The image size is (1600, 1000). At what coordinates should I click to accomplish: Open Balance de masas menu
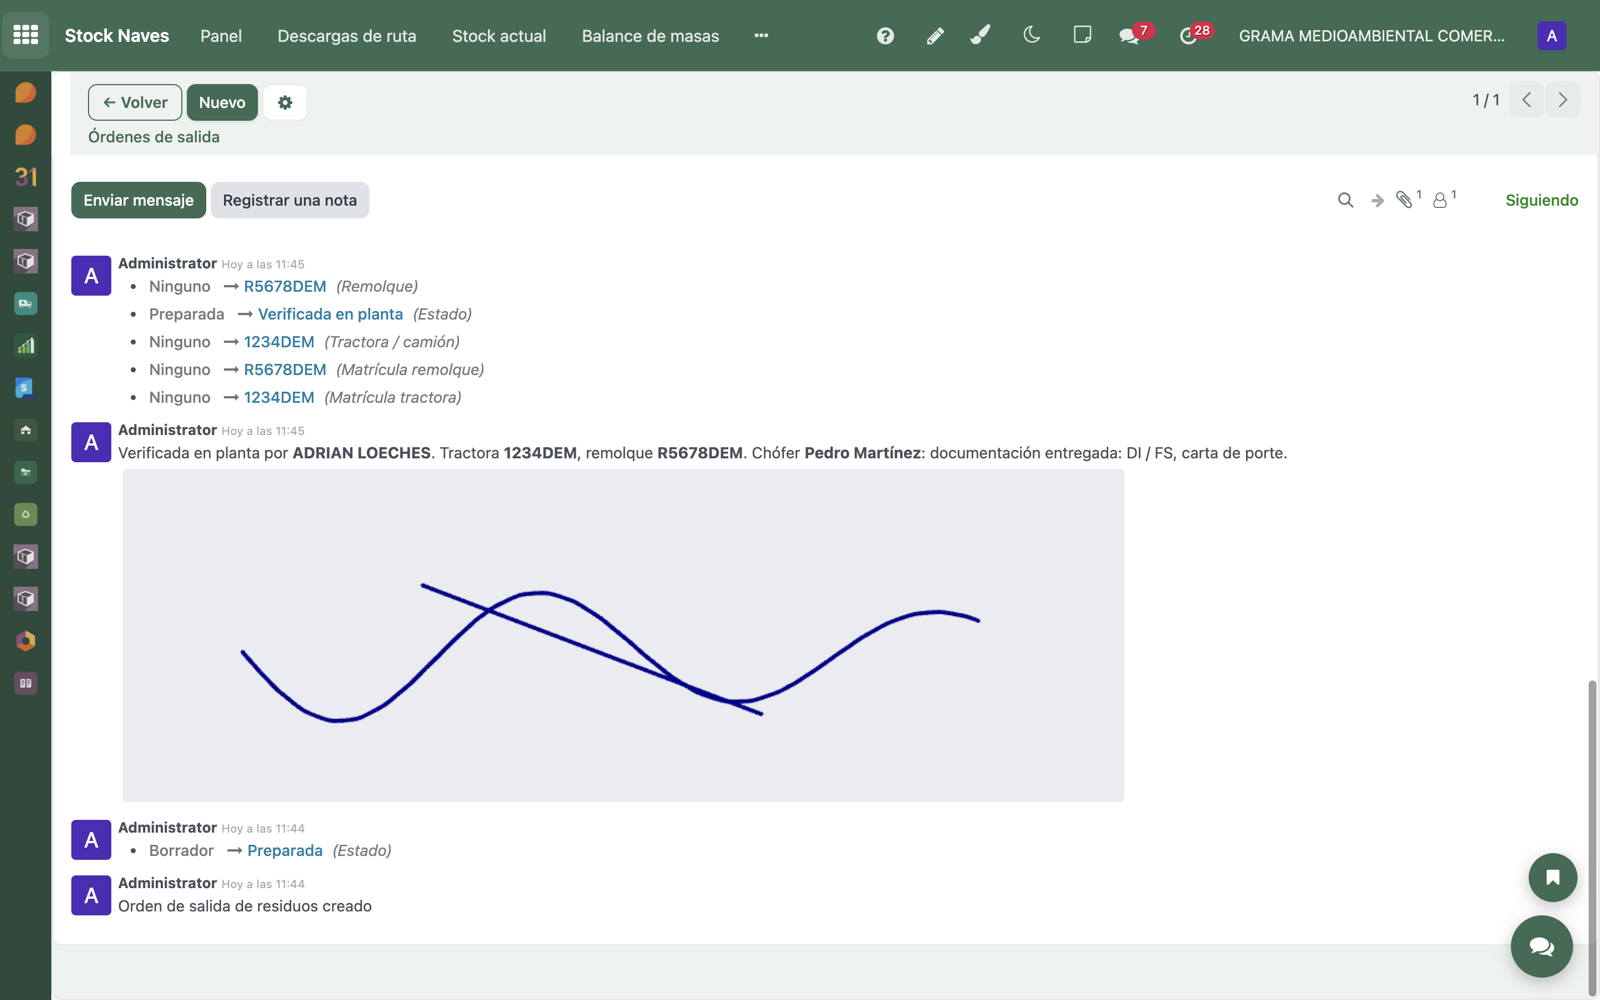click(650, 36)
